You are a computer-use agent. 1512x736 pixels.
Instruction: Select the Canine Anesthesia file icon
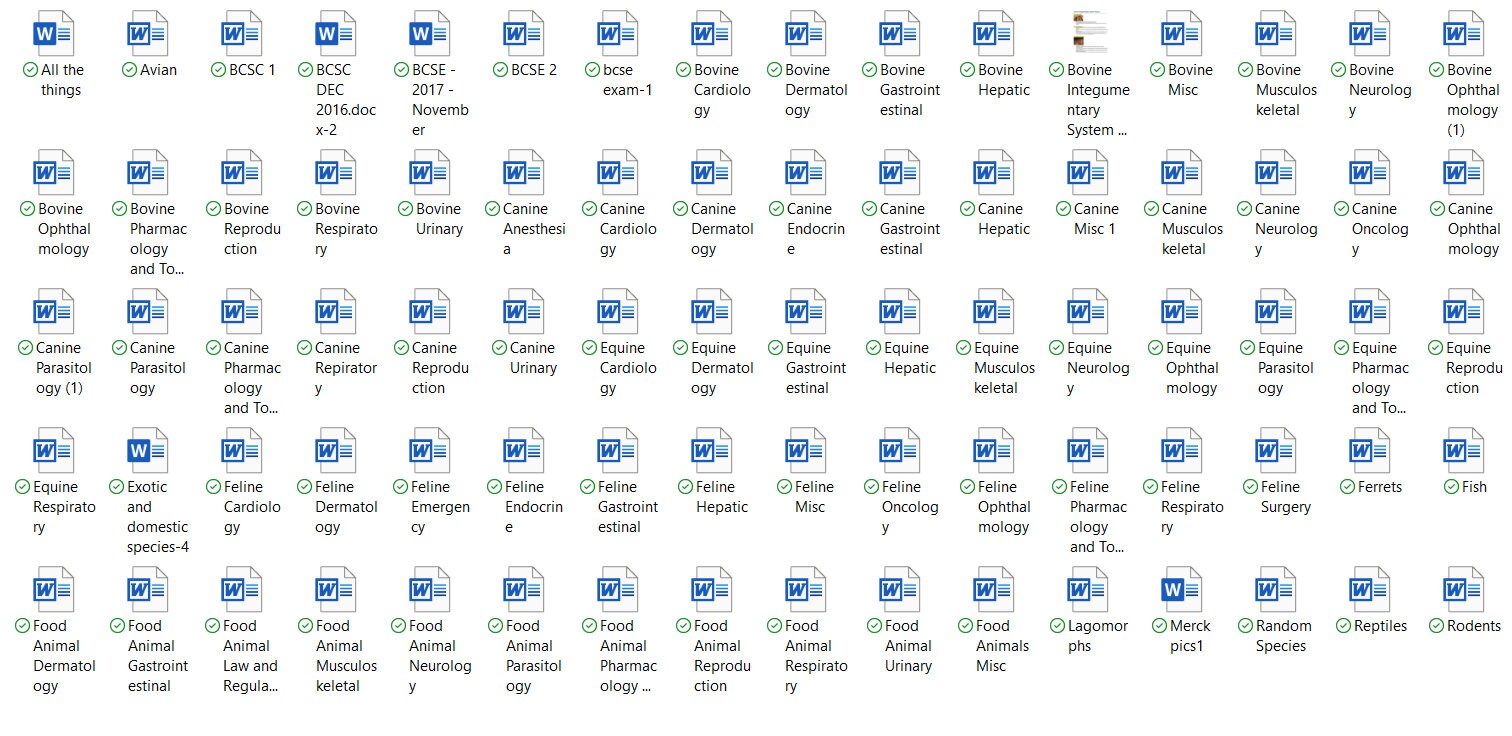(x=524, y=172)
